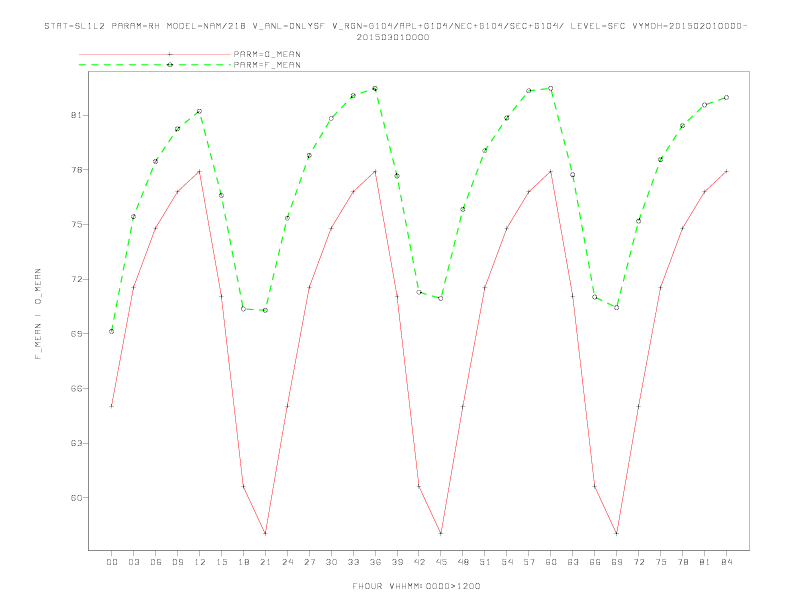Click the x-axis tick label 72
792x612 pixels.
[639, 562]
